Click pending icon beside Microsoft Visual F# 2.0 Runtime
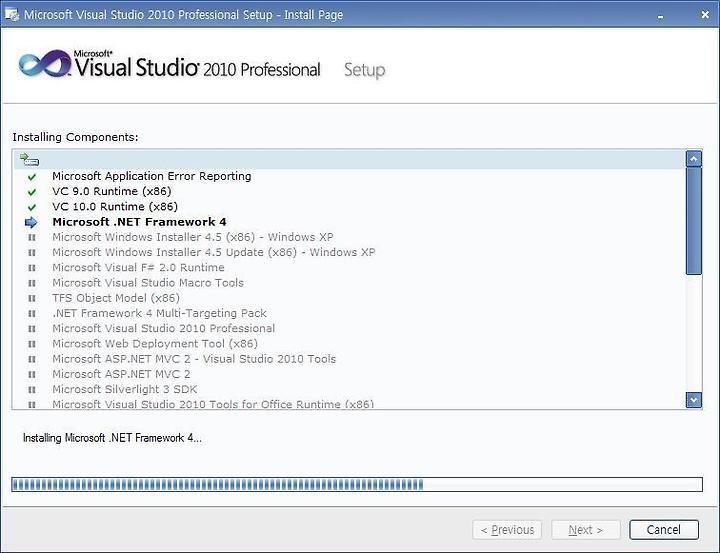This screenshot has height=553, width=720. [x=32, y=268]
